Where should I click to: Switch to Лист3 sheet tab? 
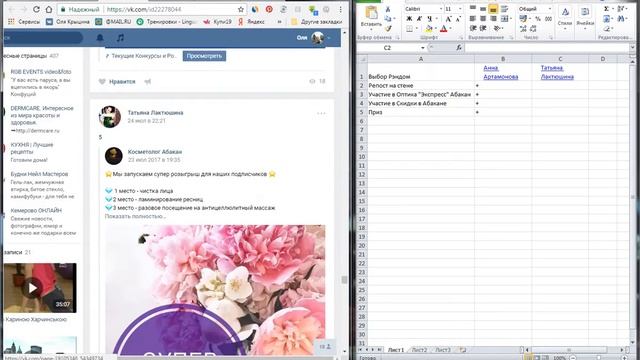tap(443, 350)
